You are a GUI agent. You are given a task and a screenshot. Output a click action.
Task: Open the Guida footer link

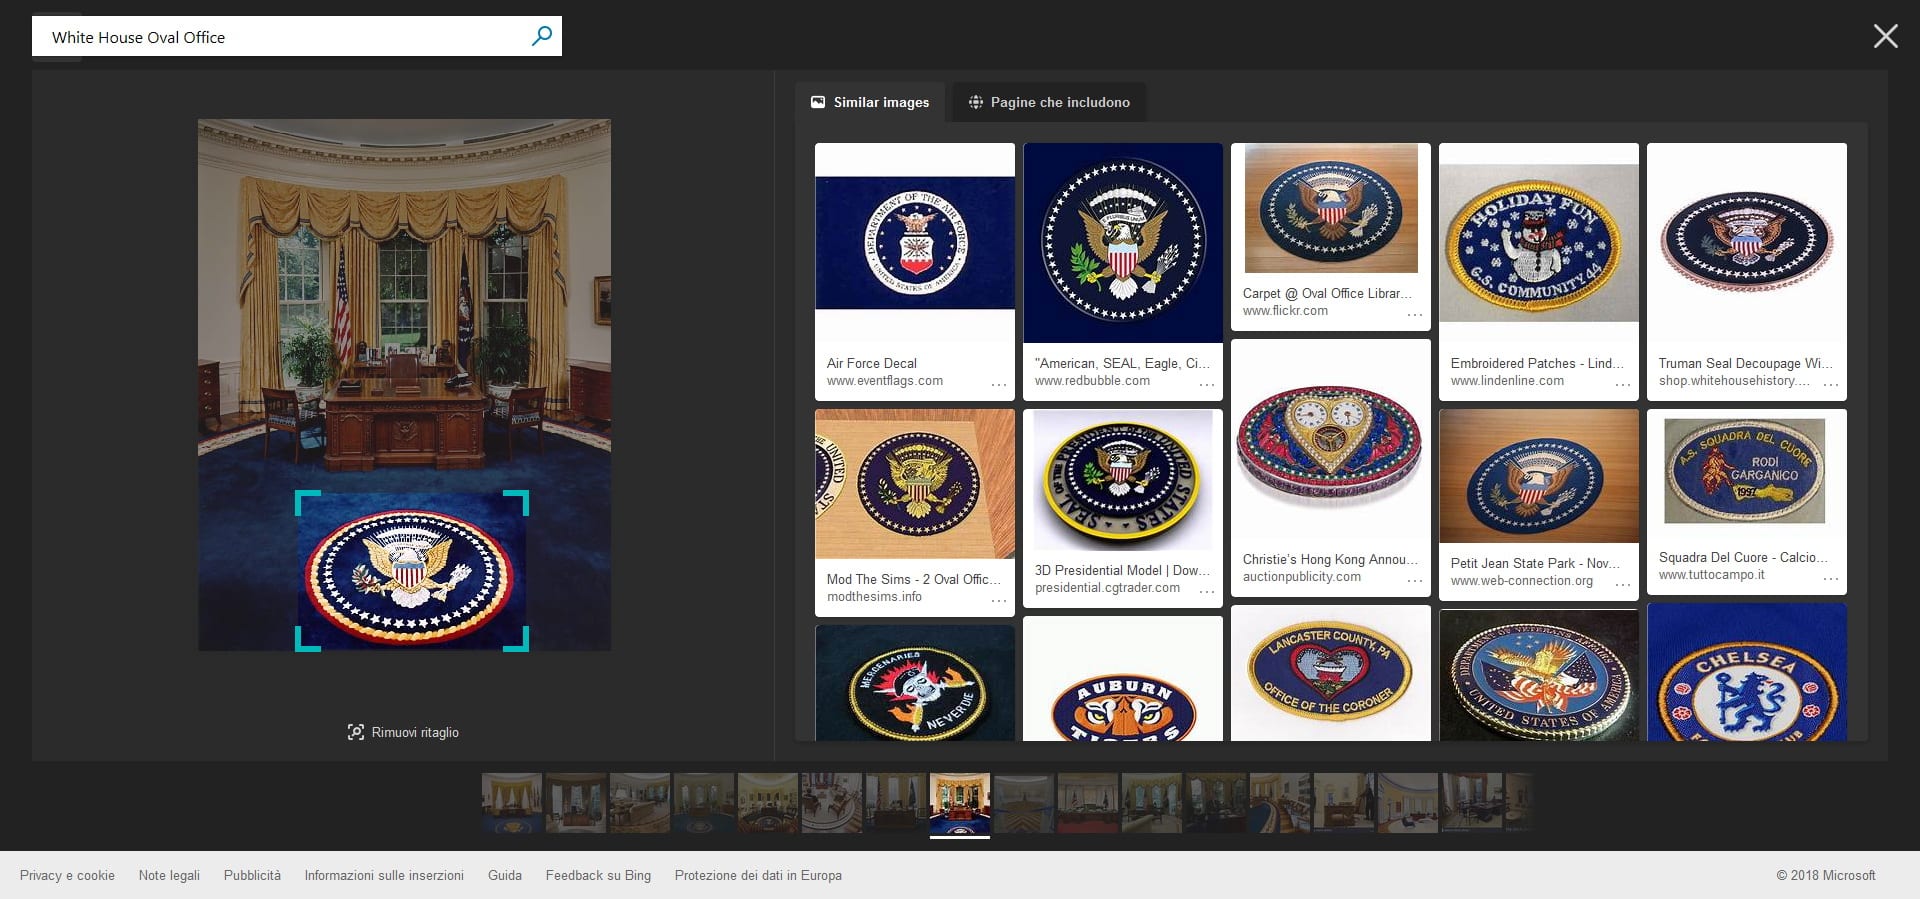click(x=504, y=875)
